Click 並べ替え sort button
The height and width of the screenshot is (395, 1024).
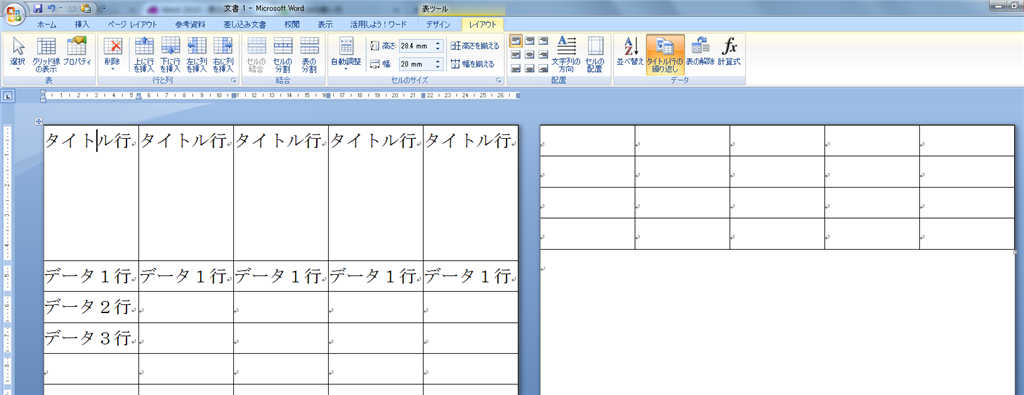pos(630,52)
